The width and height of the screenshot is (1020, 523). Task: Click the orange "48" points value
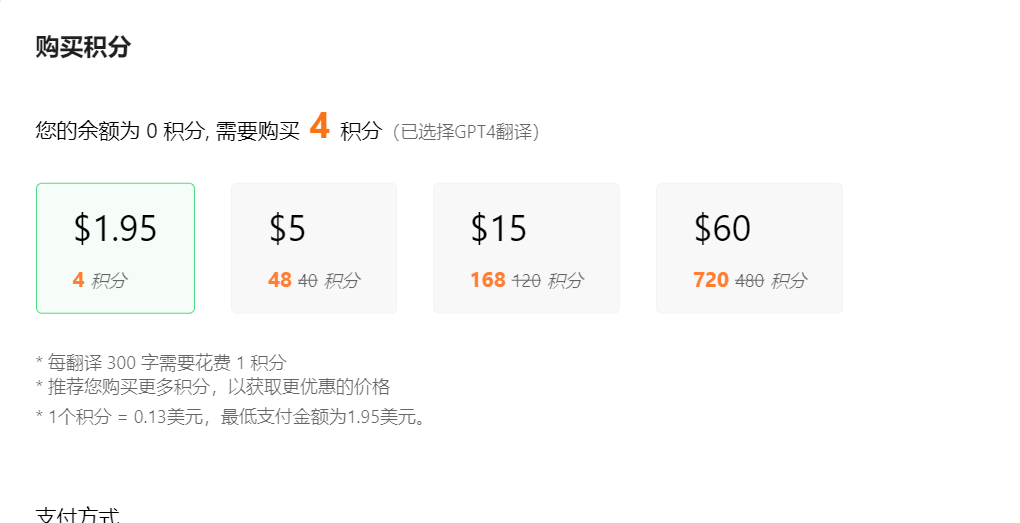(280, 280)
